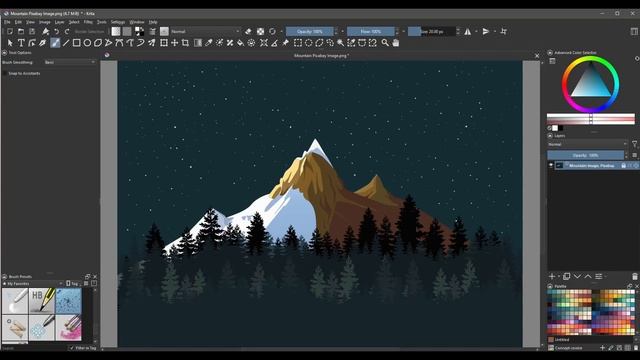Toggle Filter in Tag checkbox

(72, 348)
